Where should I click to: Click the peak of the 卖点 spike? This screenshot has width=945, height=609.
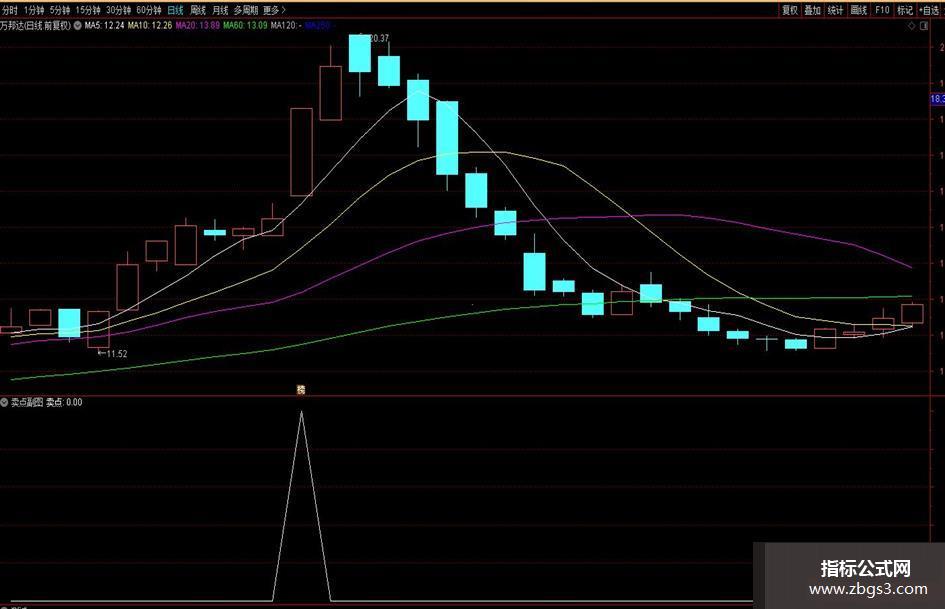[x=301, y=411]
